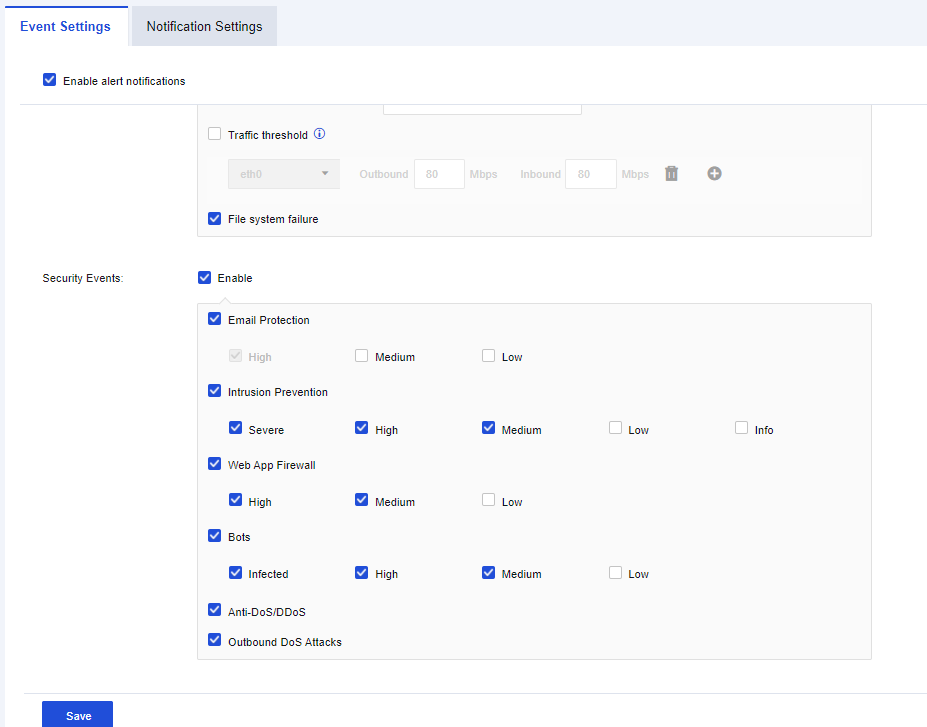Image resolution: width=927 pixels, height=727 pixels.
Task: Click the trash icon to delete threshold row
Action: (x=672, y=174)
